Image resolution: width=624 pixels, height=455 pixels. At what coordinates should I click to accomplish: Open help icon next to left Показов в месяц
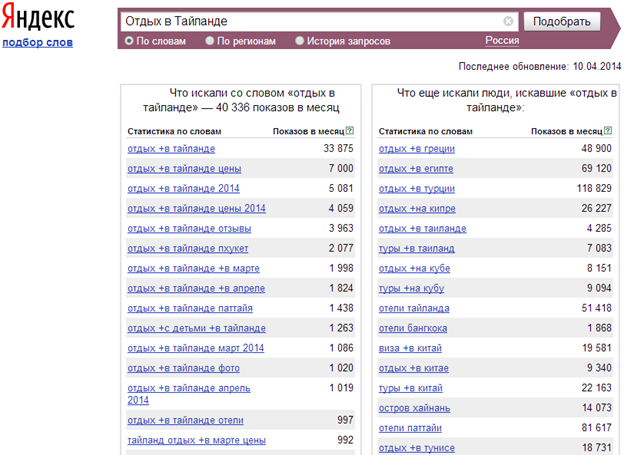coord(350,131)
